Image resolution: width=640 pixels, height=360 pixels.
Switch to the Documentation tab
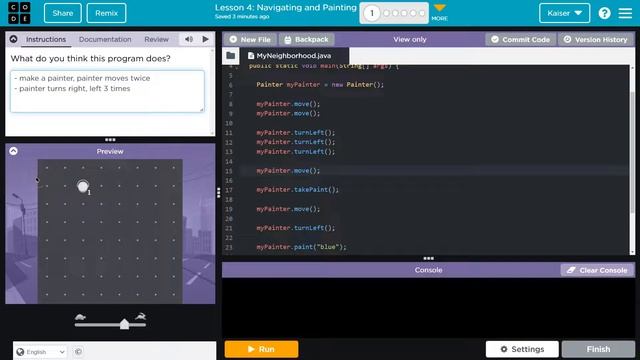tap(105, 39)
